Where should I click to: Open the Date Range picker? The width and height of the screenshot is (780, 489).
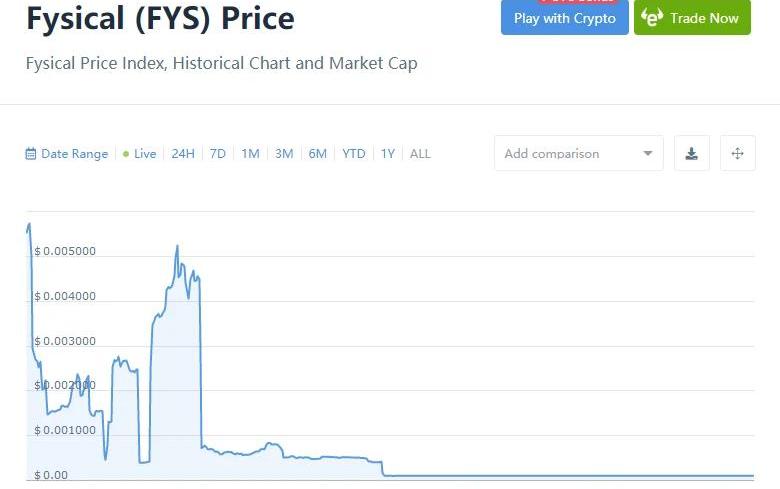[73, 154]
